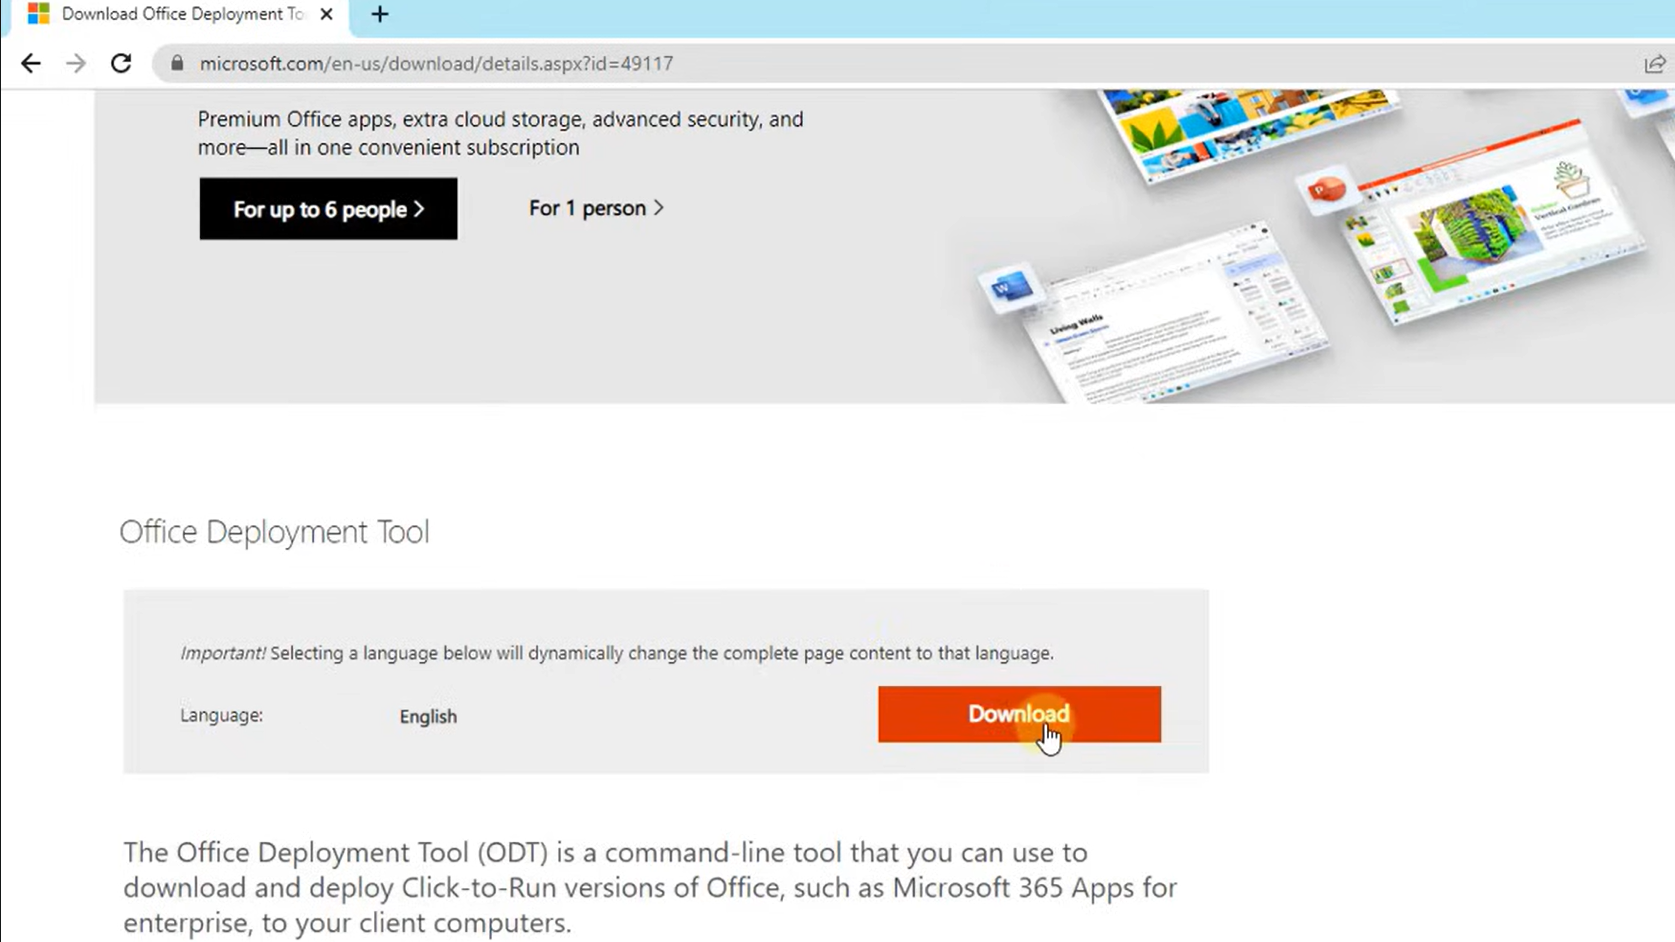The width and height of the screenshot is (1675, 942).
Task: Go back to the previous page
Action: 31,63
